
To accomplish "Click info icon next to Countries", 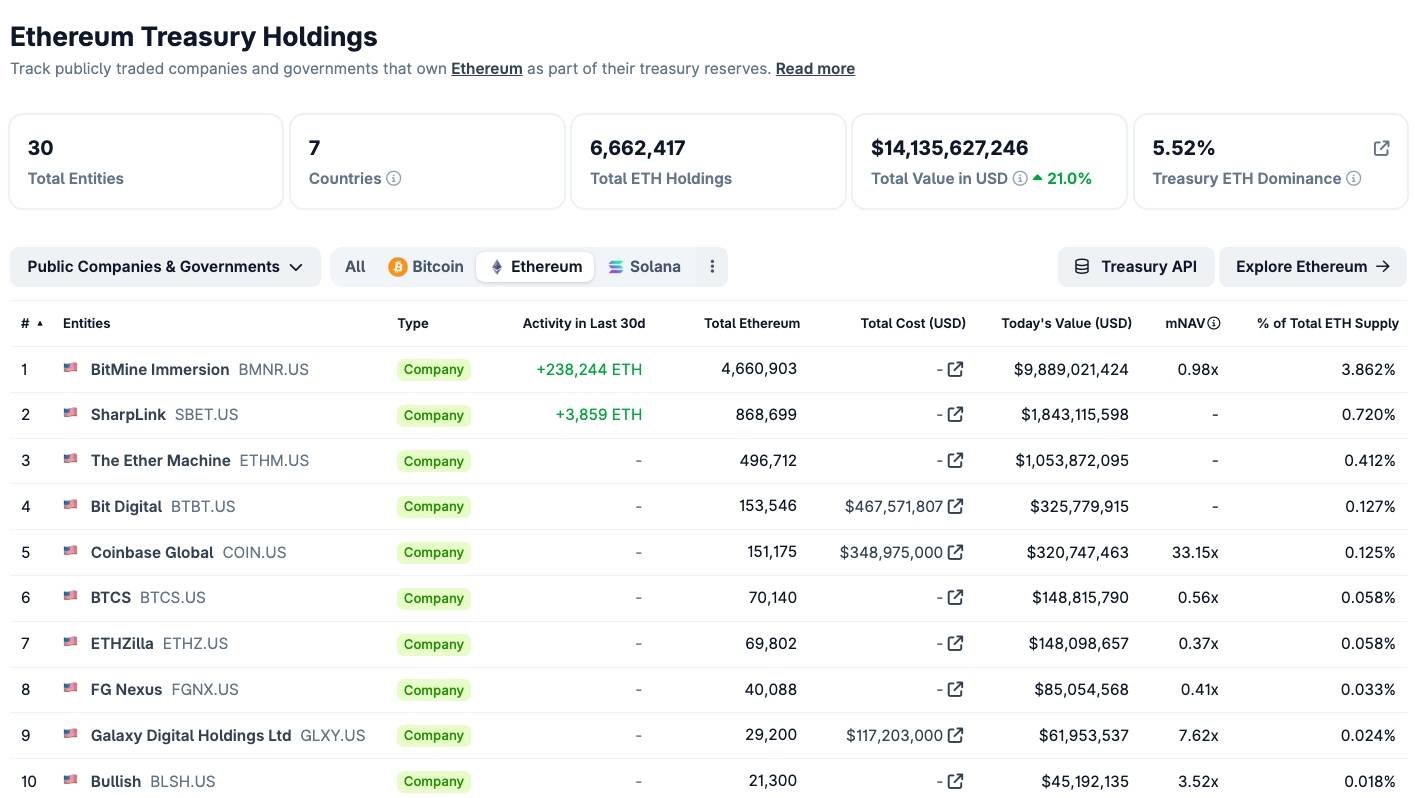I will 394,179.
